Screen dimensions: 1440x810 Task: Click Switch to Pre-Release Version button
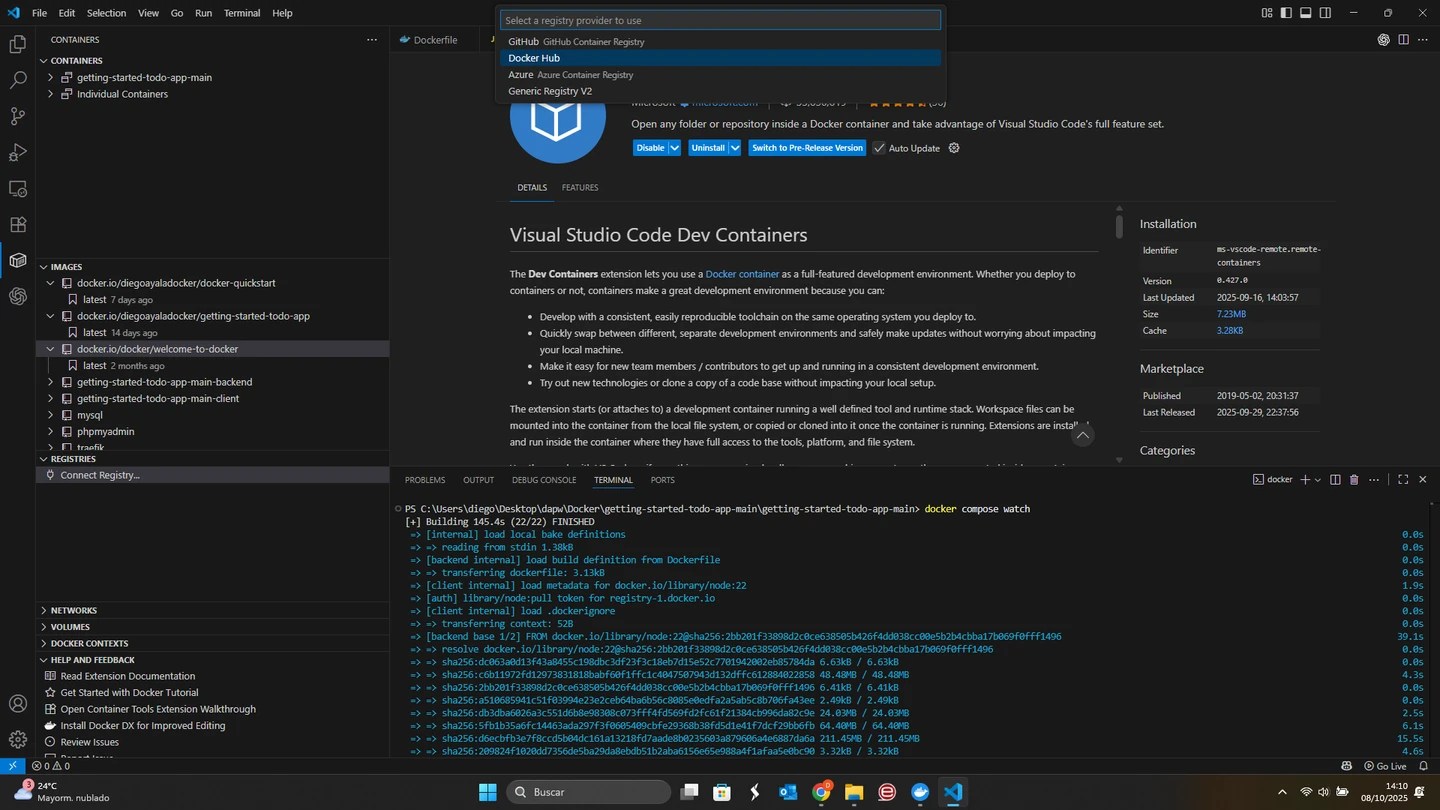807,148
